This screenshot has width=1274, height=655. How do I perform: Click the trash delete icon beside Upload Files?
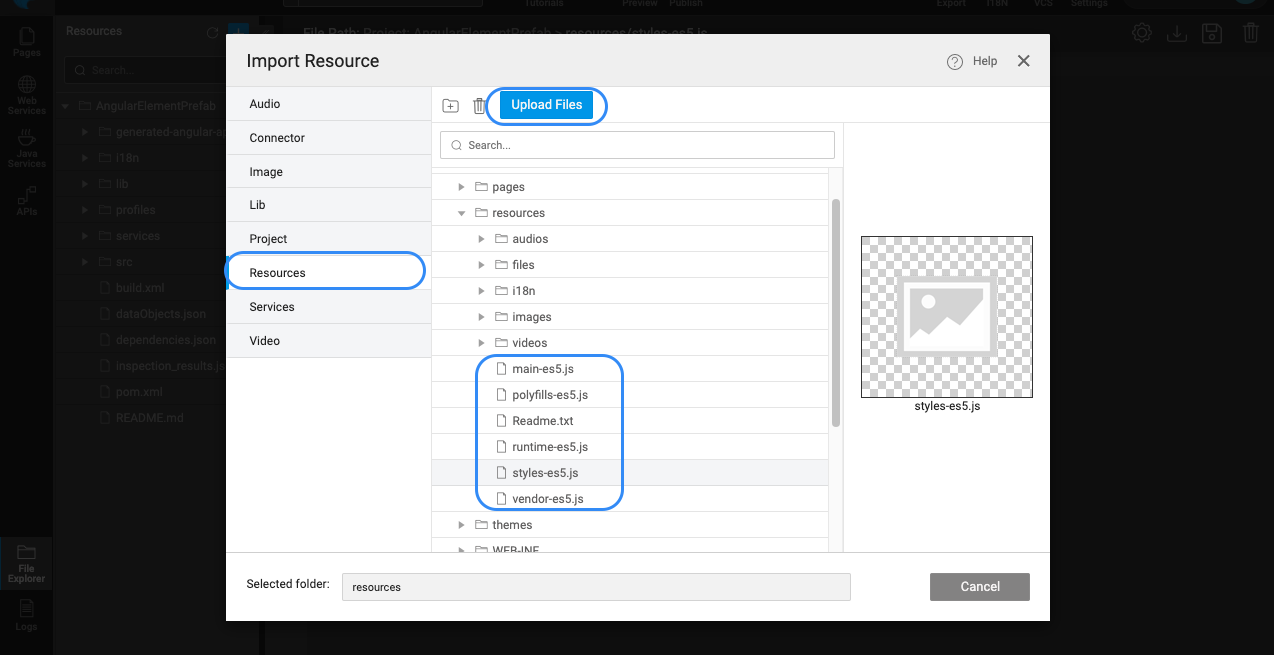coord(479,106)
